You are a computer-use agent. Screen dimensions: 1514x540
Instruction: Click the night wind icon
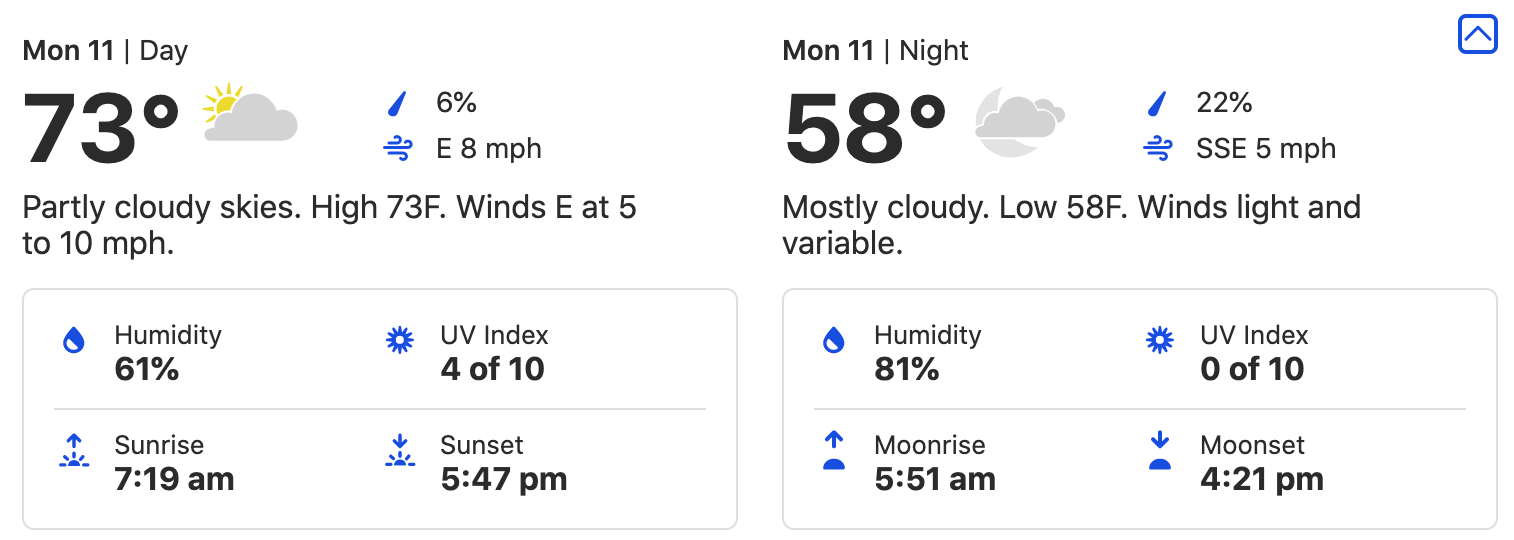pyautogui.click(x=1158, y=150)
